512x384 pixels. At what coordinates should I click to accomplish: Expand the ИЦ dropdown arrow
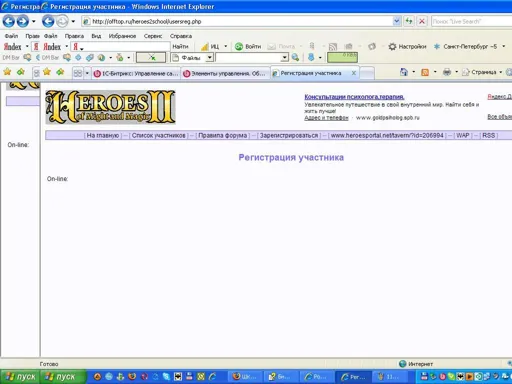click(226, 46)
